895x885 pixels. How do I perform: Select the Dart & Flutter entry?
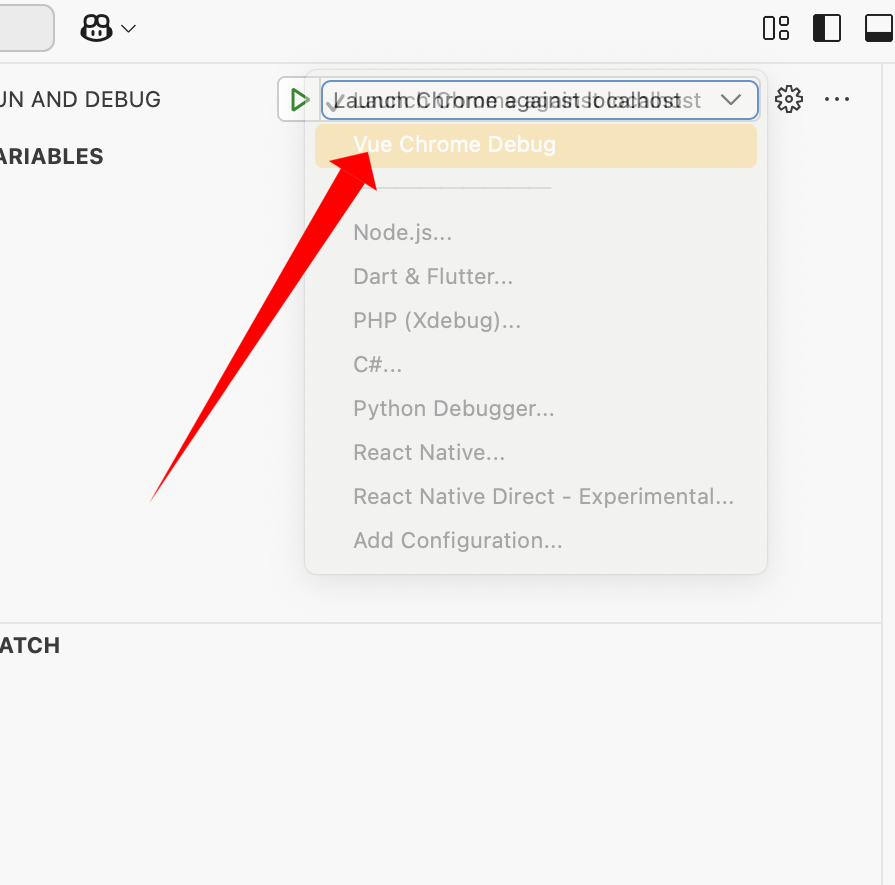pyautogui.click(x=433, y=276)
